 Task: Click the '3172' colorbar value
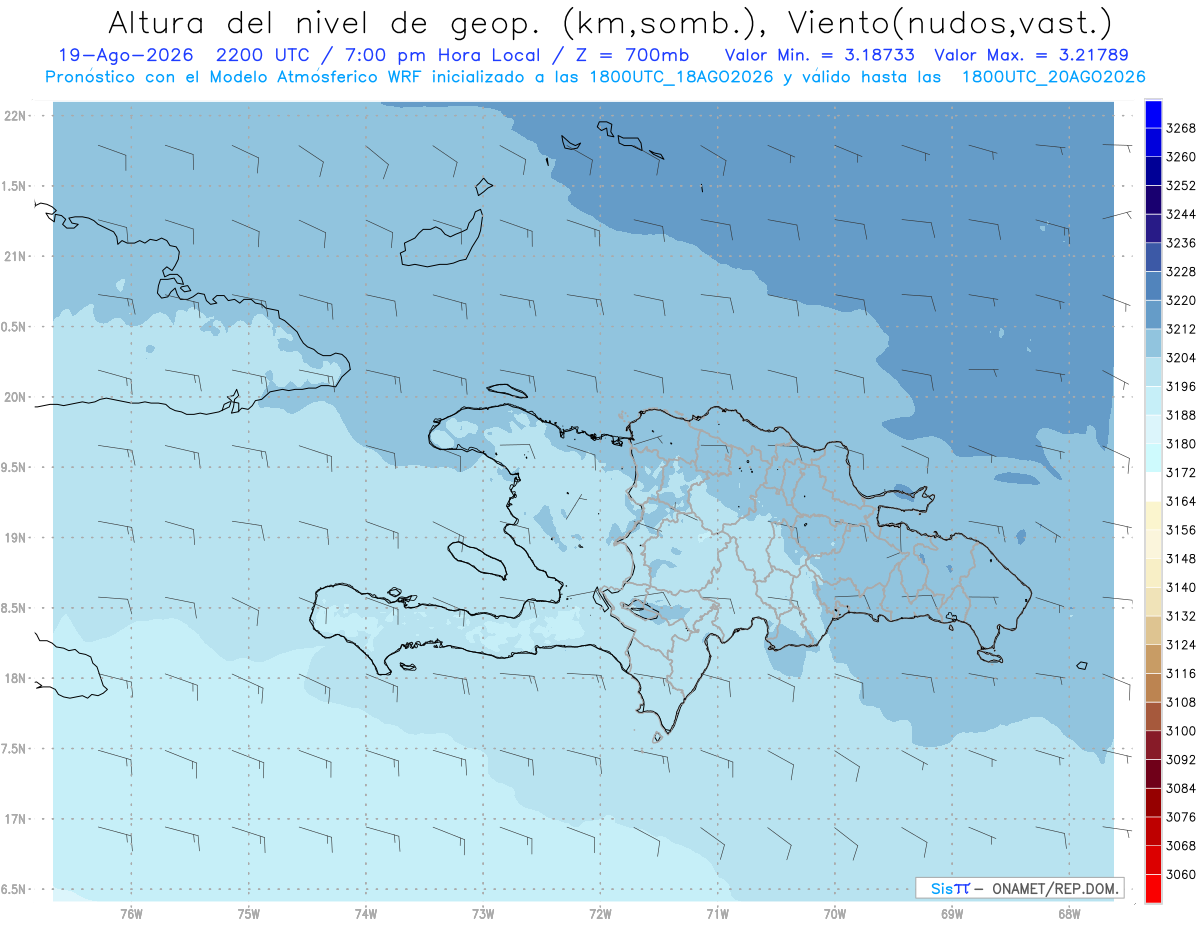point(1181,472)
